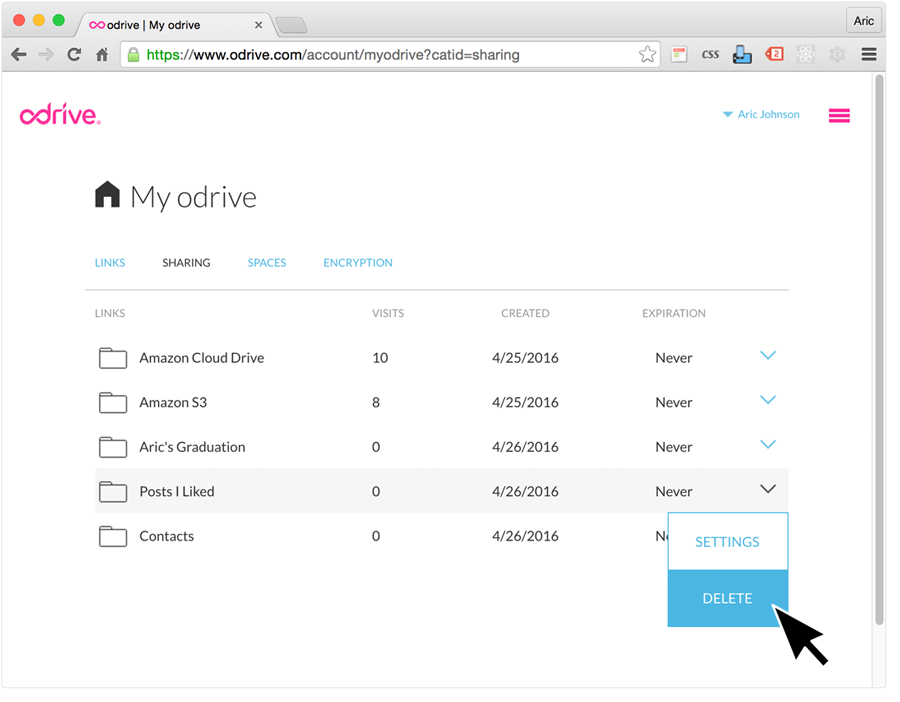Open the pink hamburger menu
The height and width of the screenshot is (702, 900).
839,116
